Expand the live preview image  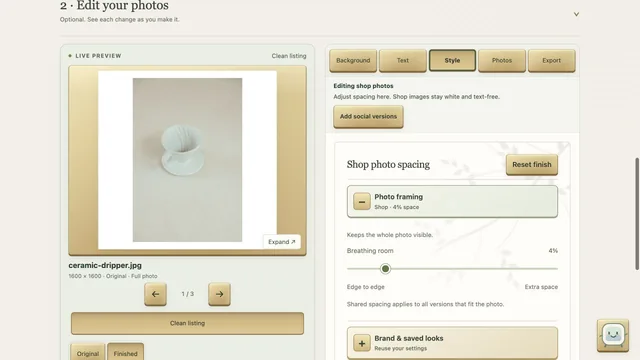[282, 242]
